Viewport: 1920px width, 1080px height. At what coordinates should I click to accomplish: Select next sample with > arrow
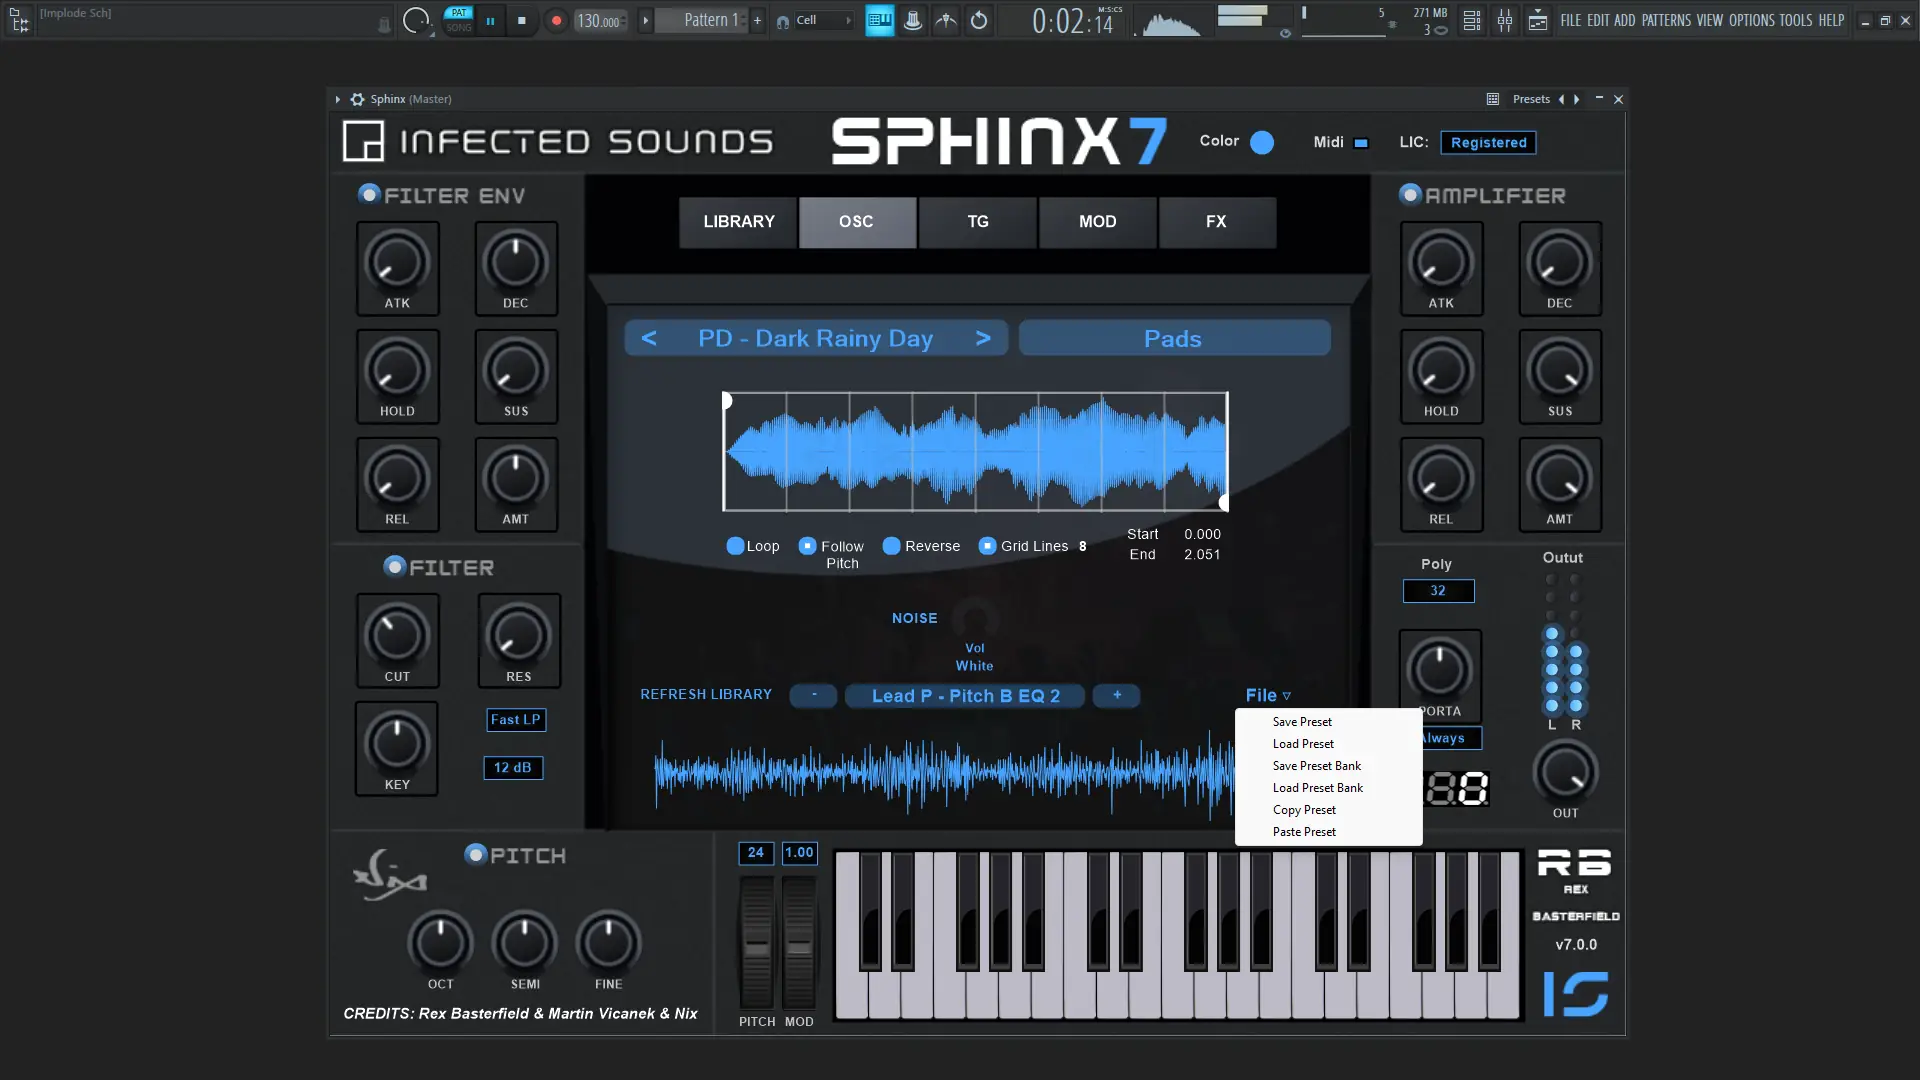(x=983, y=338)
